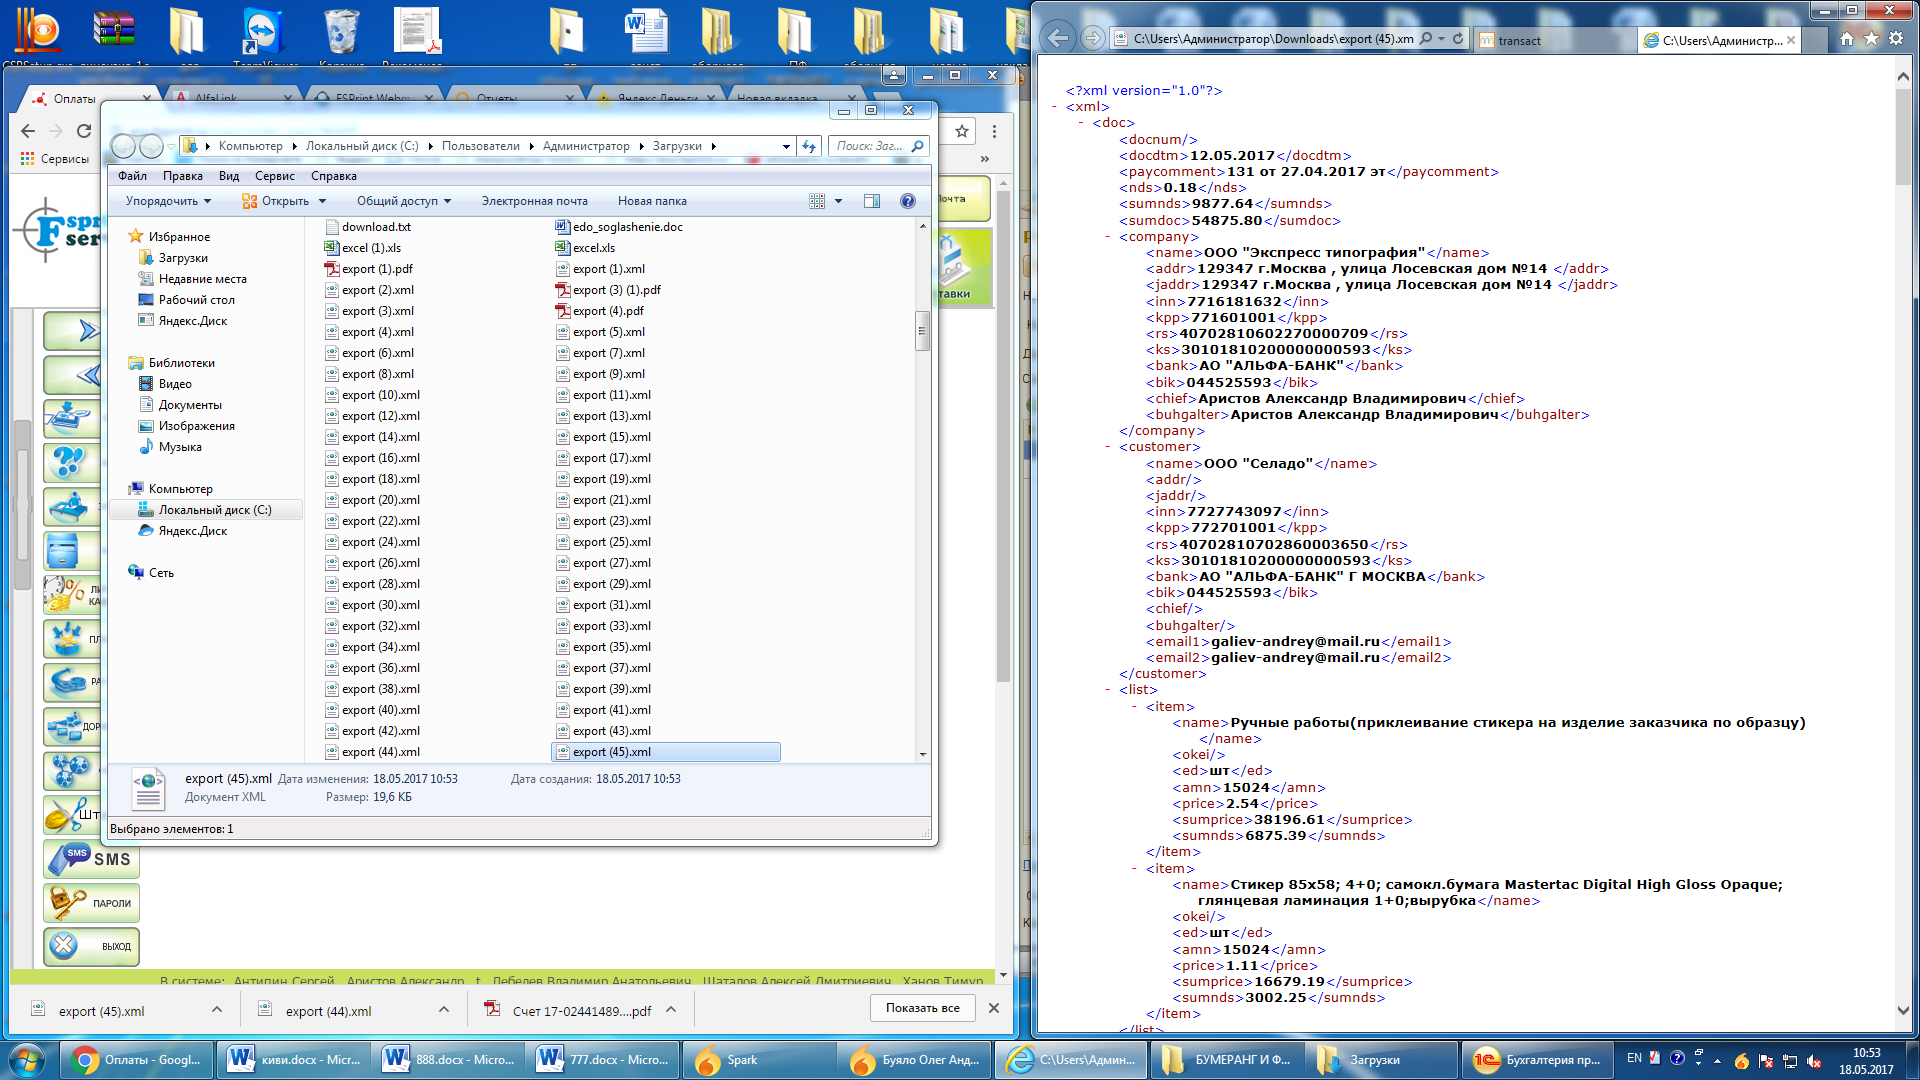This screenshot has width=1920, height=1080.
Task: Open the Вид menu
Action: 229,176
